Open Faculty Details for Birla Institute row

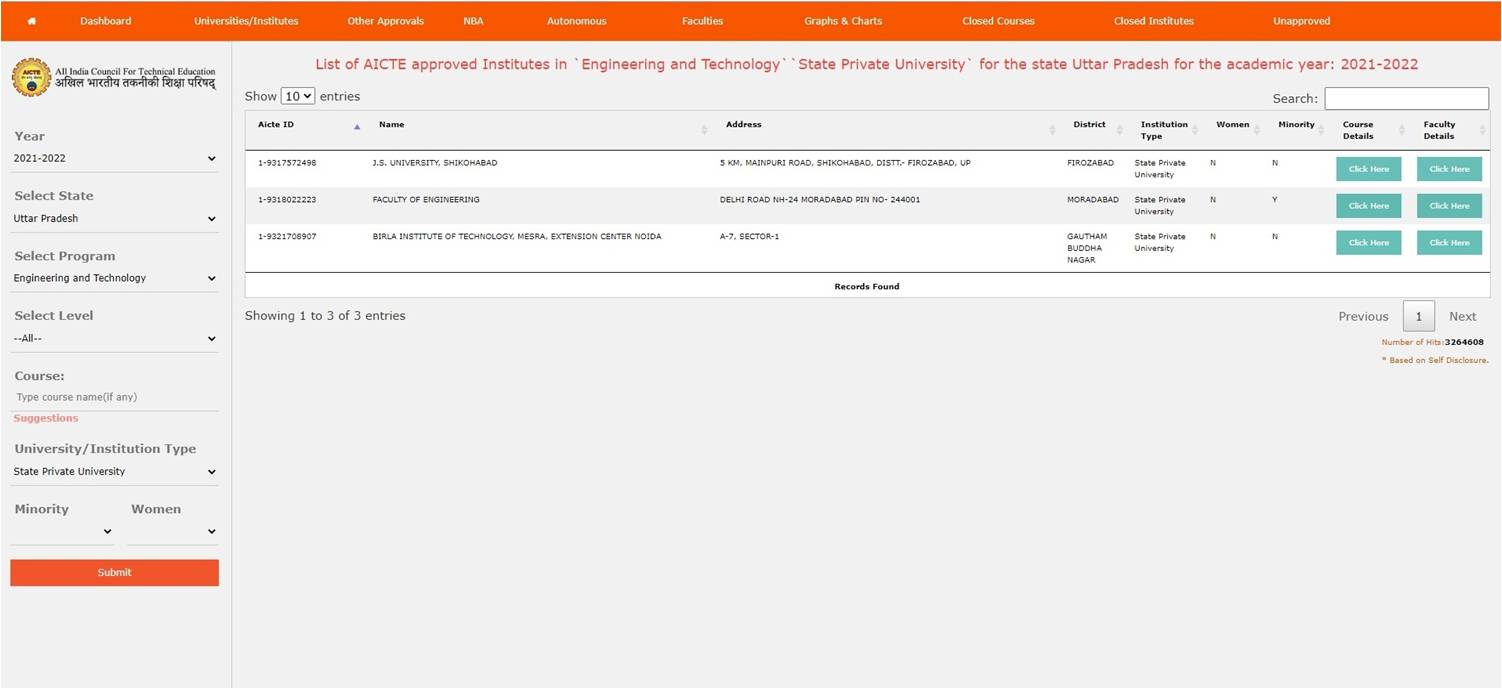point(1448,243)
